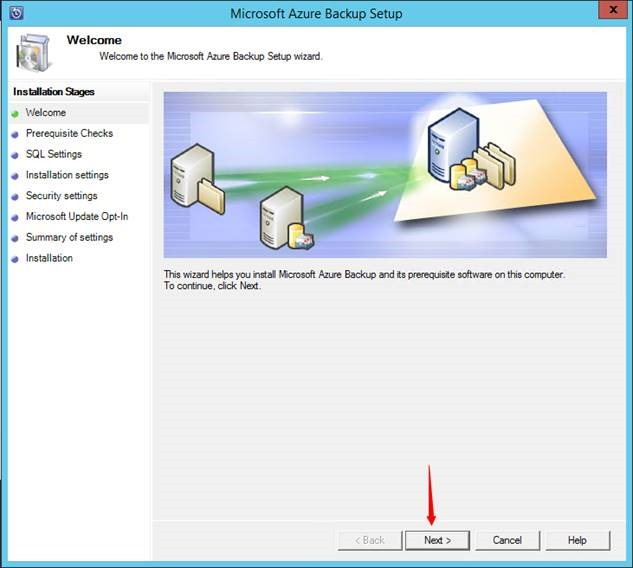Click the setup disc box icon
The image size is (633, 568).
(x=34, y=52)
